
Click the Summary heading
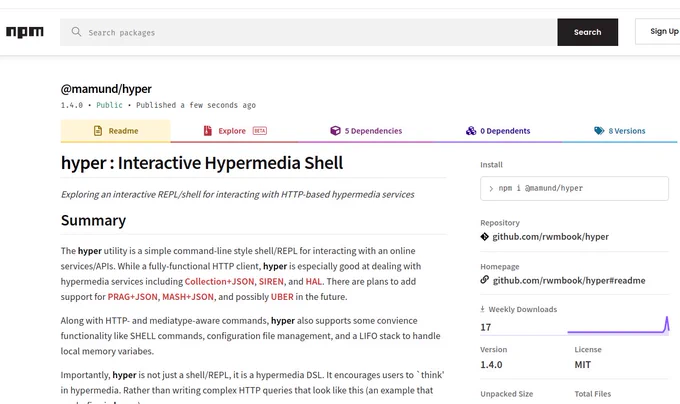[93, 220]
